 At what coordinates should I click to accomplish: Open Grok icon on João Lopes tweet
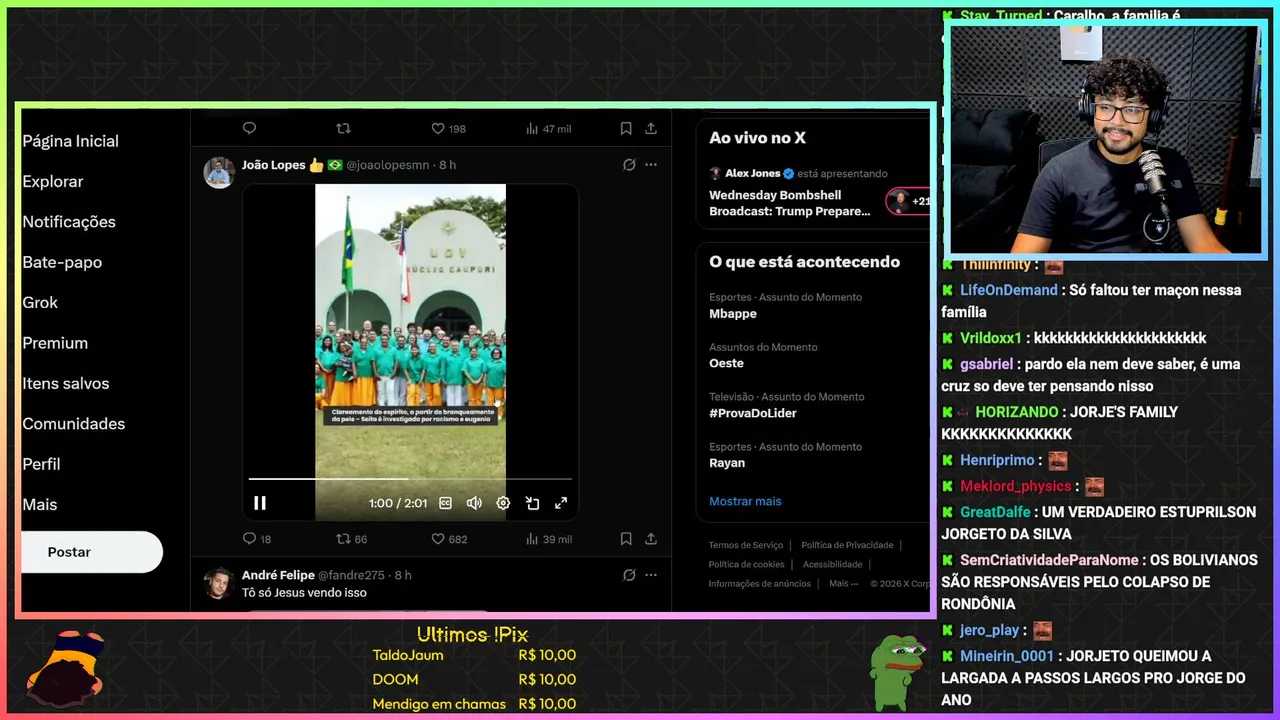click(x=629, y=165)
